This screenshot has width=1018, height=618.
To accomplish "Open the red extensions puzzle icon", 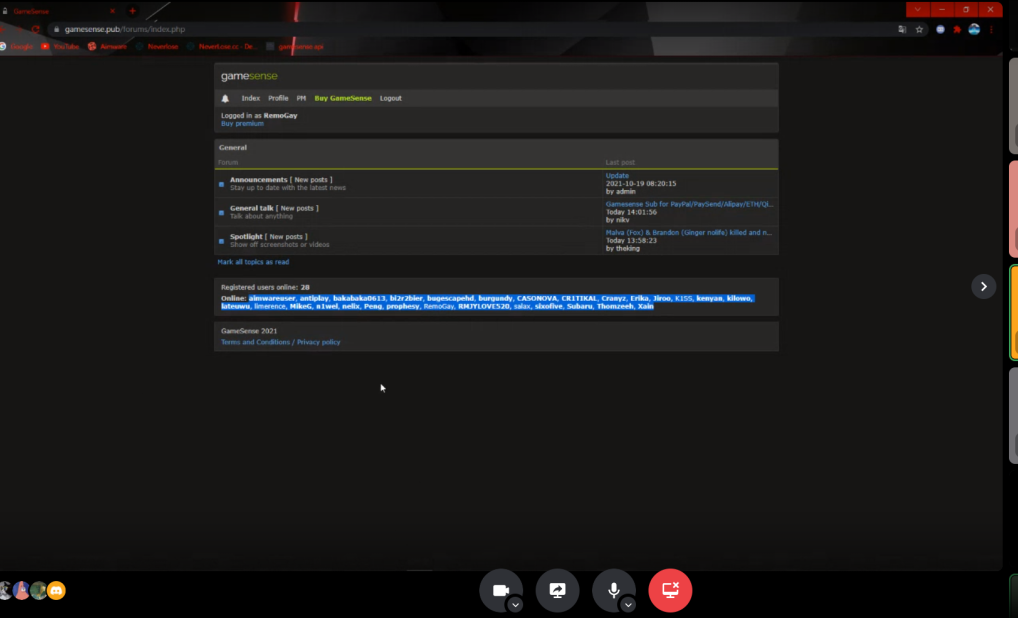I will pos(957,29).
